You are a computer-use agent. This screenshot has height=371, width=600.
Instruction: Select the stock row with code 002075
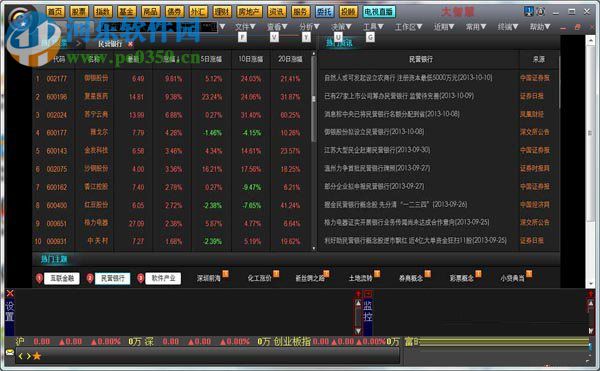[172, 169]
